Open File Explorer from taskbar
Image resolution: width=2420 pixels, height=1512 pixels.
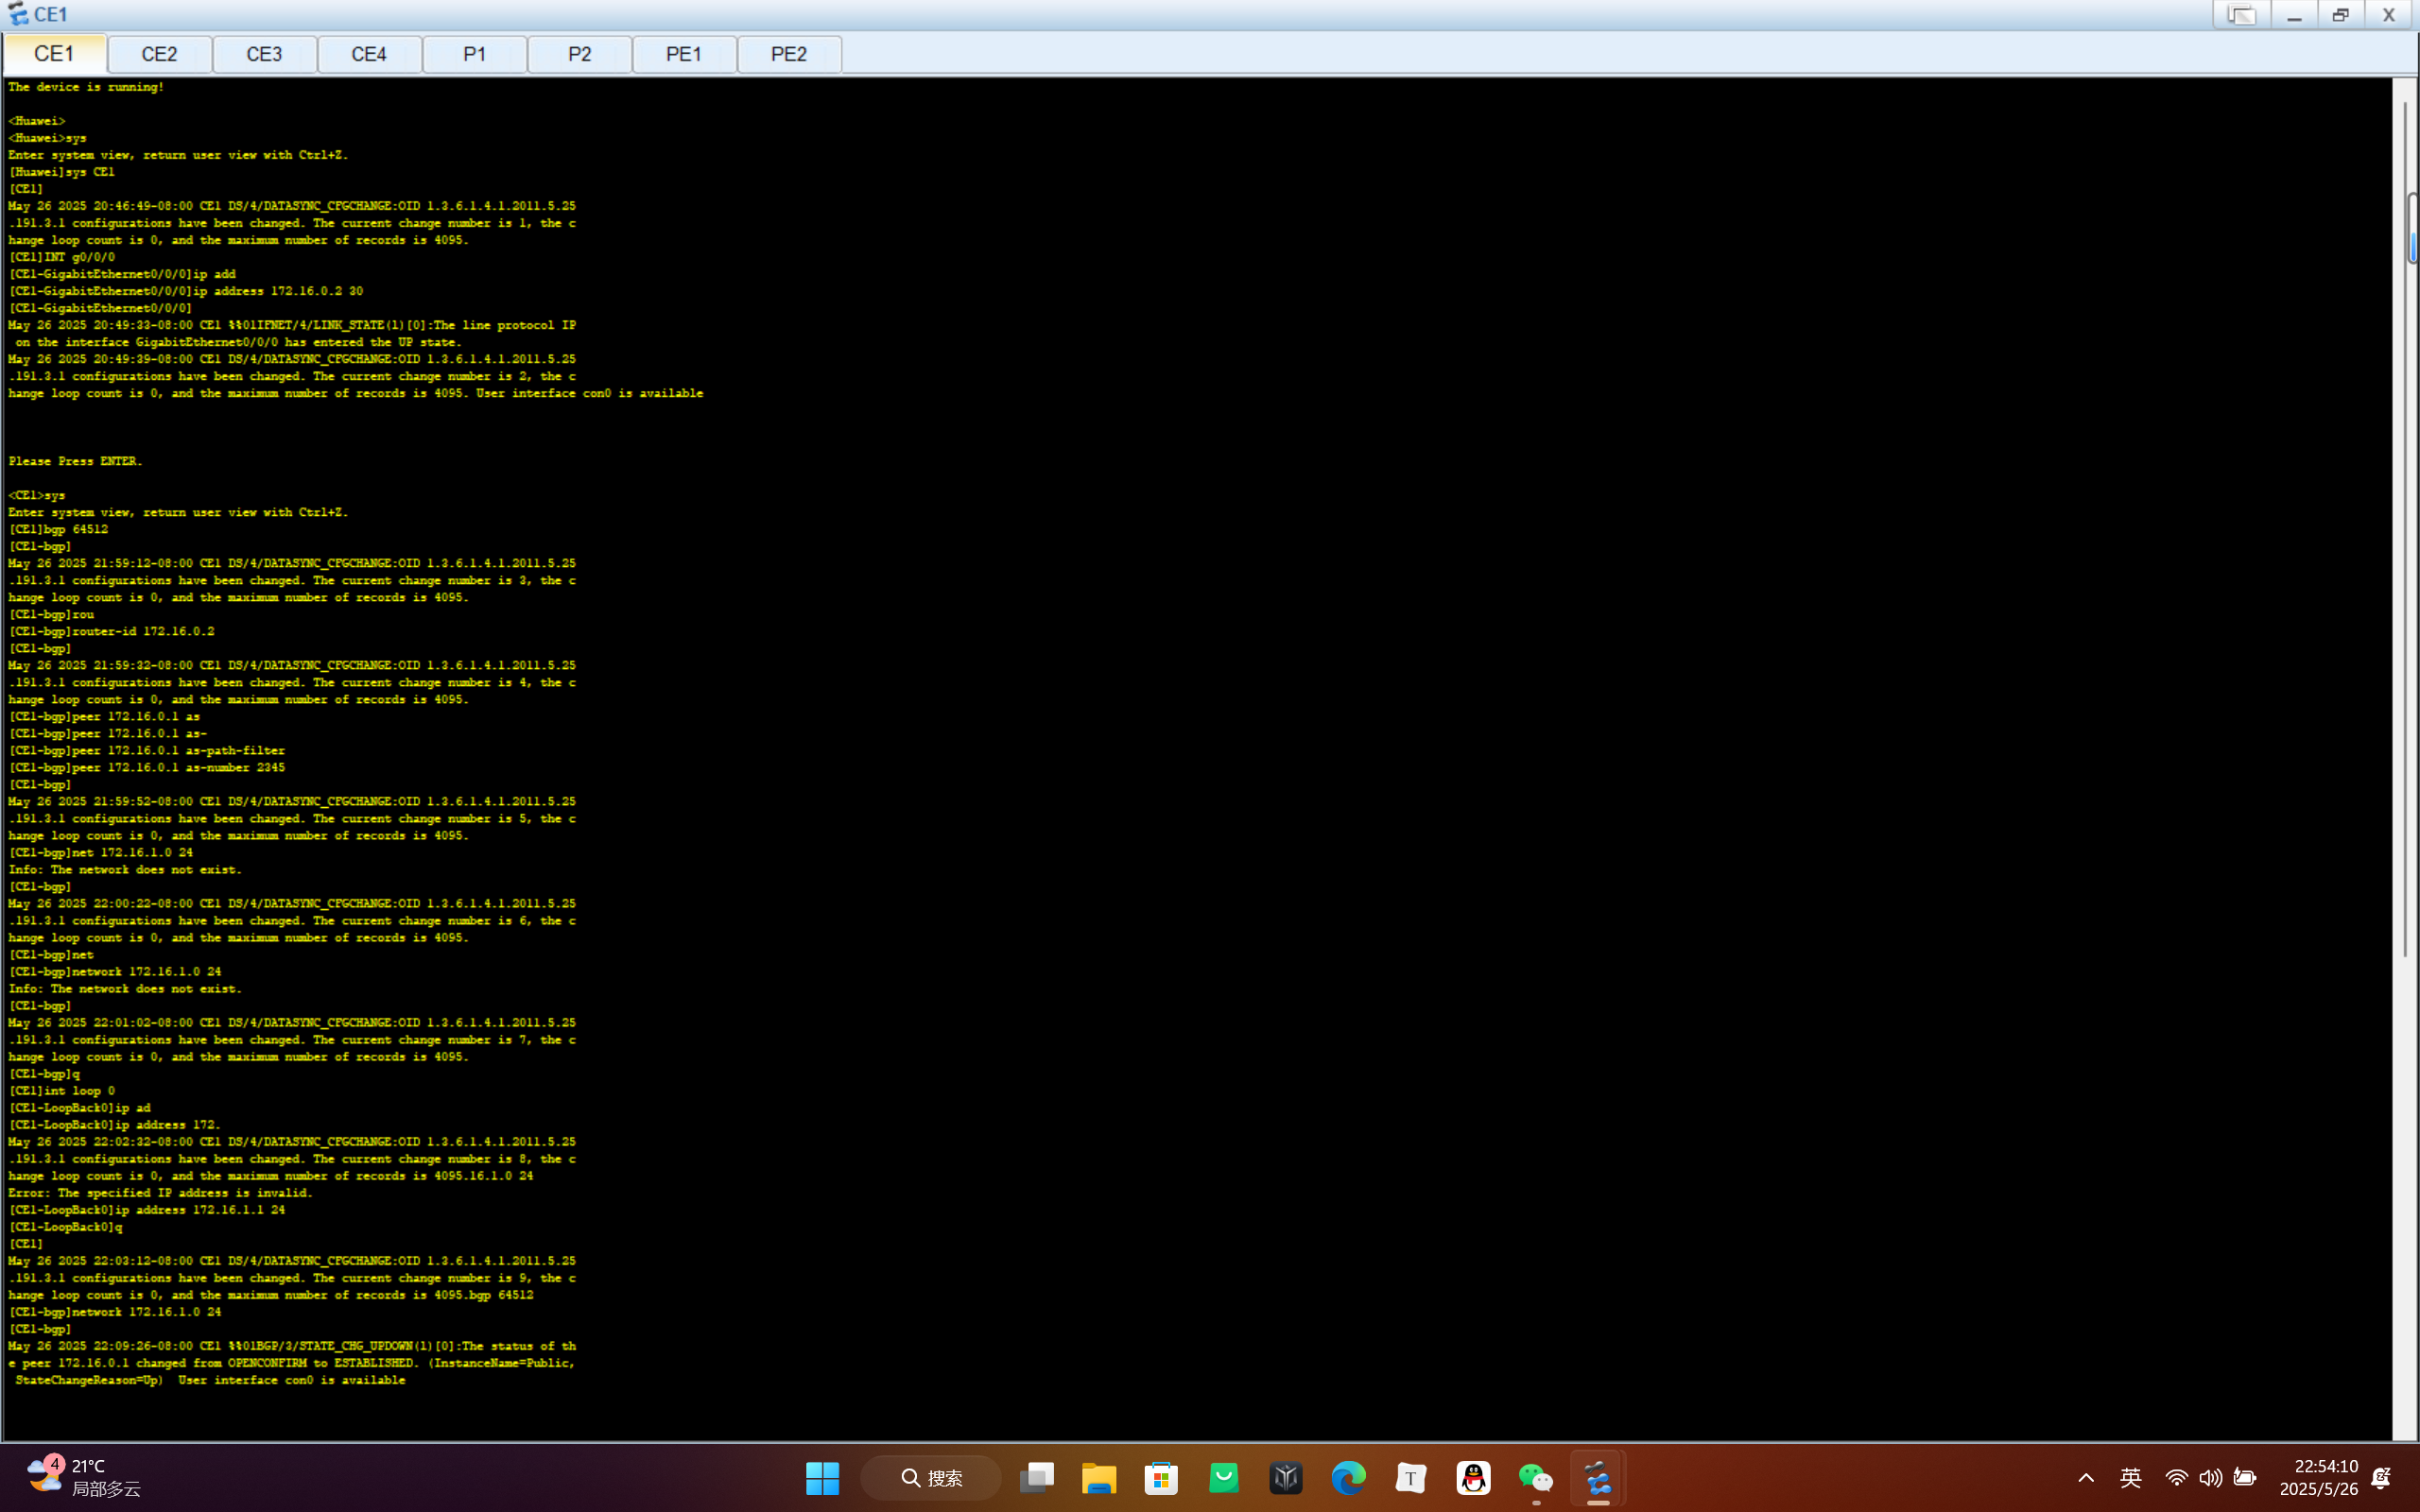tap(1098, 1478)
